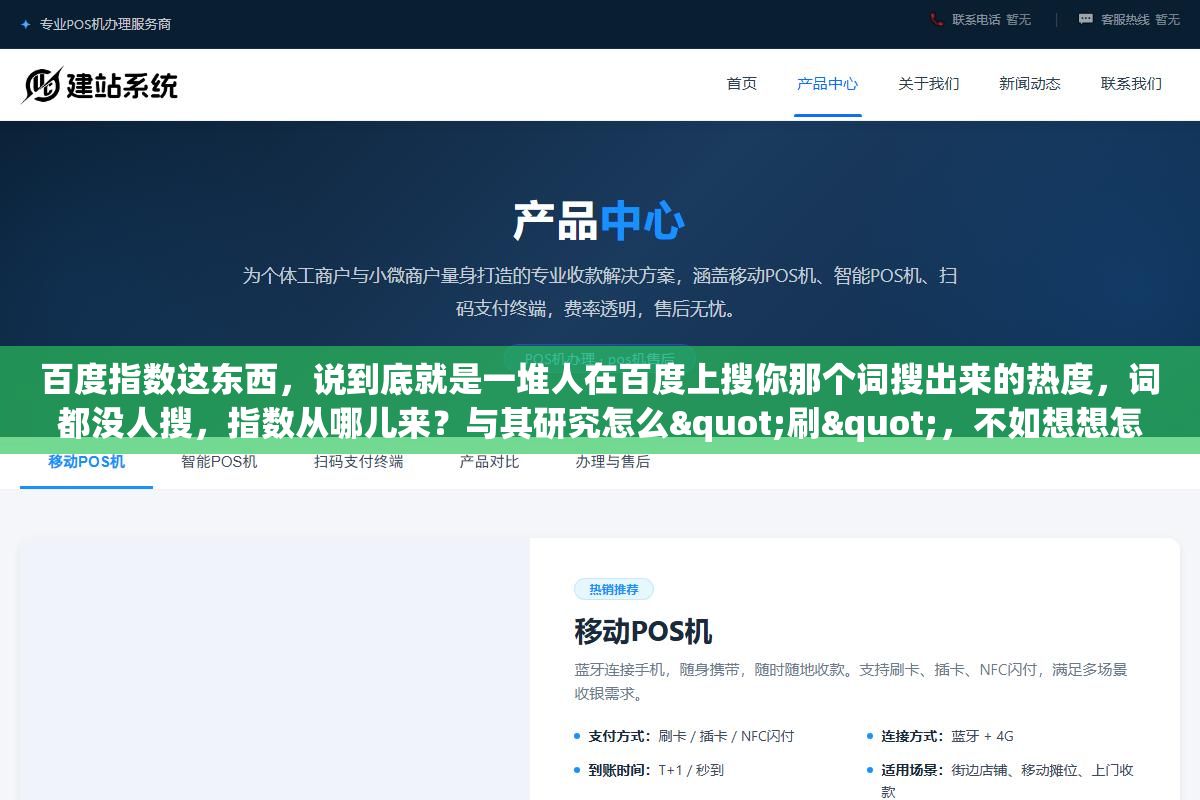Click the 到账时间 T+1 / 秒到 line
This screenshot has width=1200, height=800.
[x=656, y=770]
